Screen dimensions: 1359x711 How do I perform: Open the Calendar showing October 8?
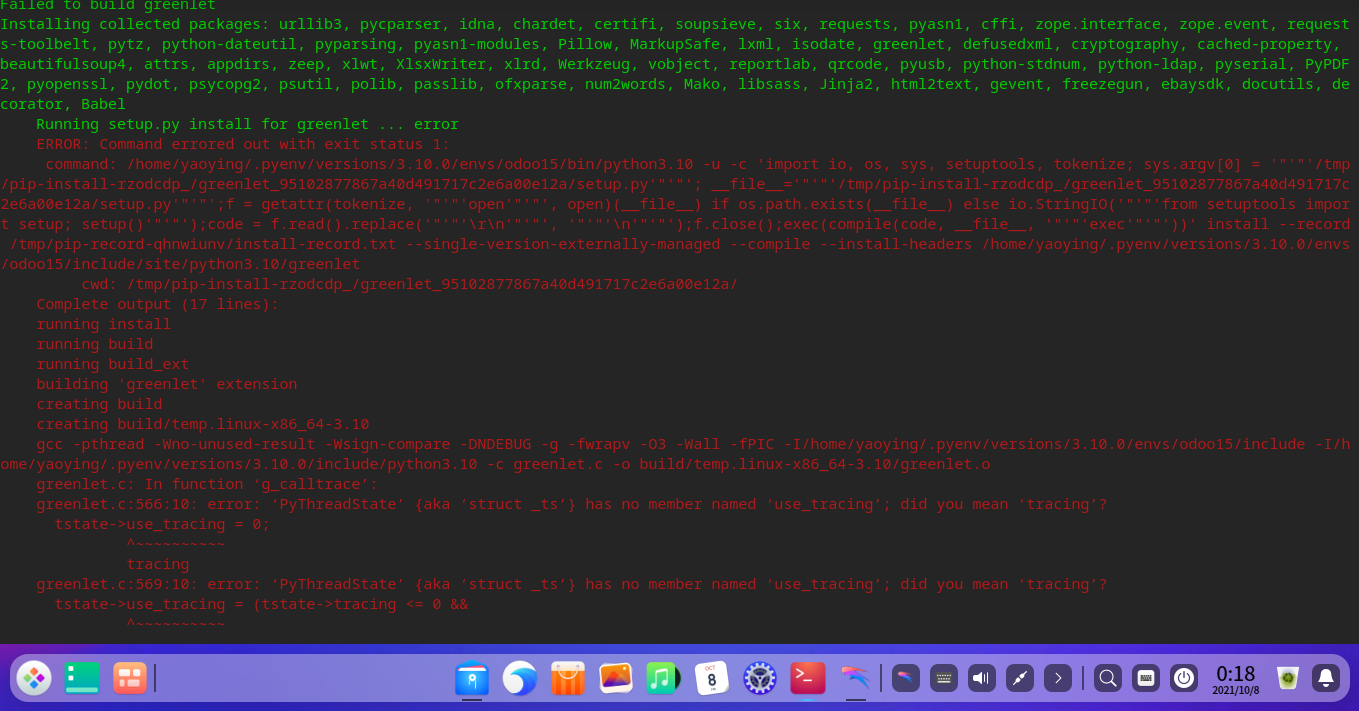pos(711,678)
